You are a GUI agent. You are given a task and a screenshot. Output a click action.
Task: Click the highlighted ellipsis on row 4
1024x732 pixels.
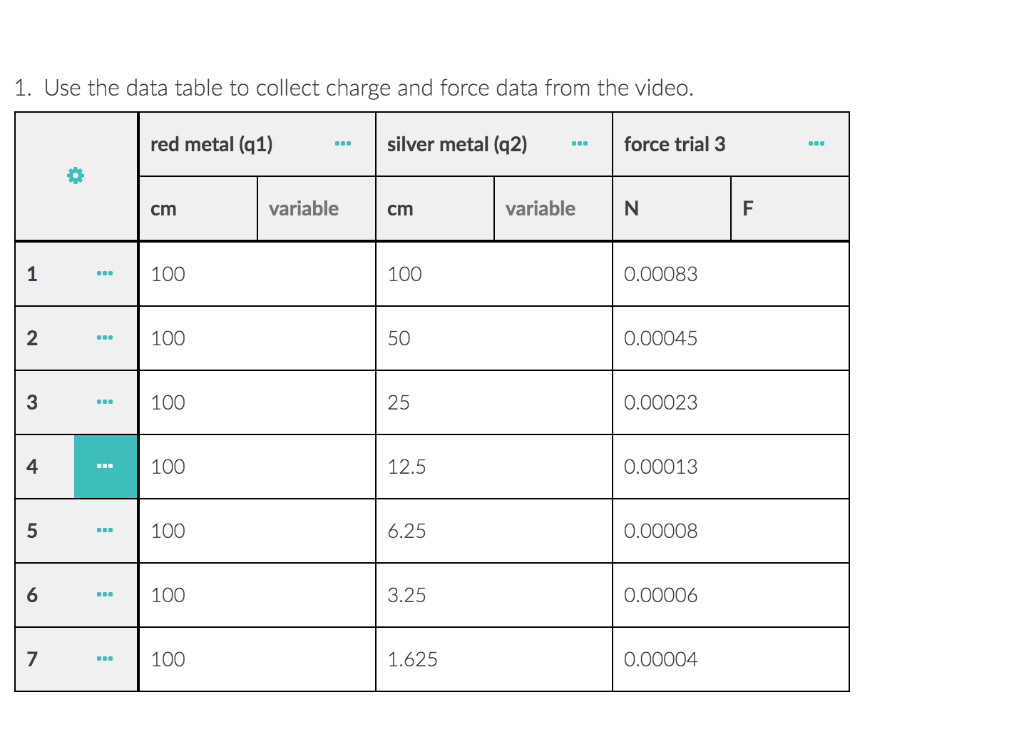[105, 466]
